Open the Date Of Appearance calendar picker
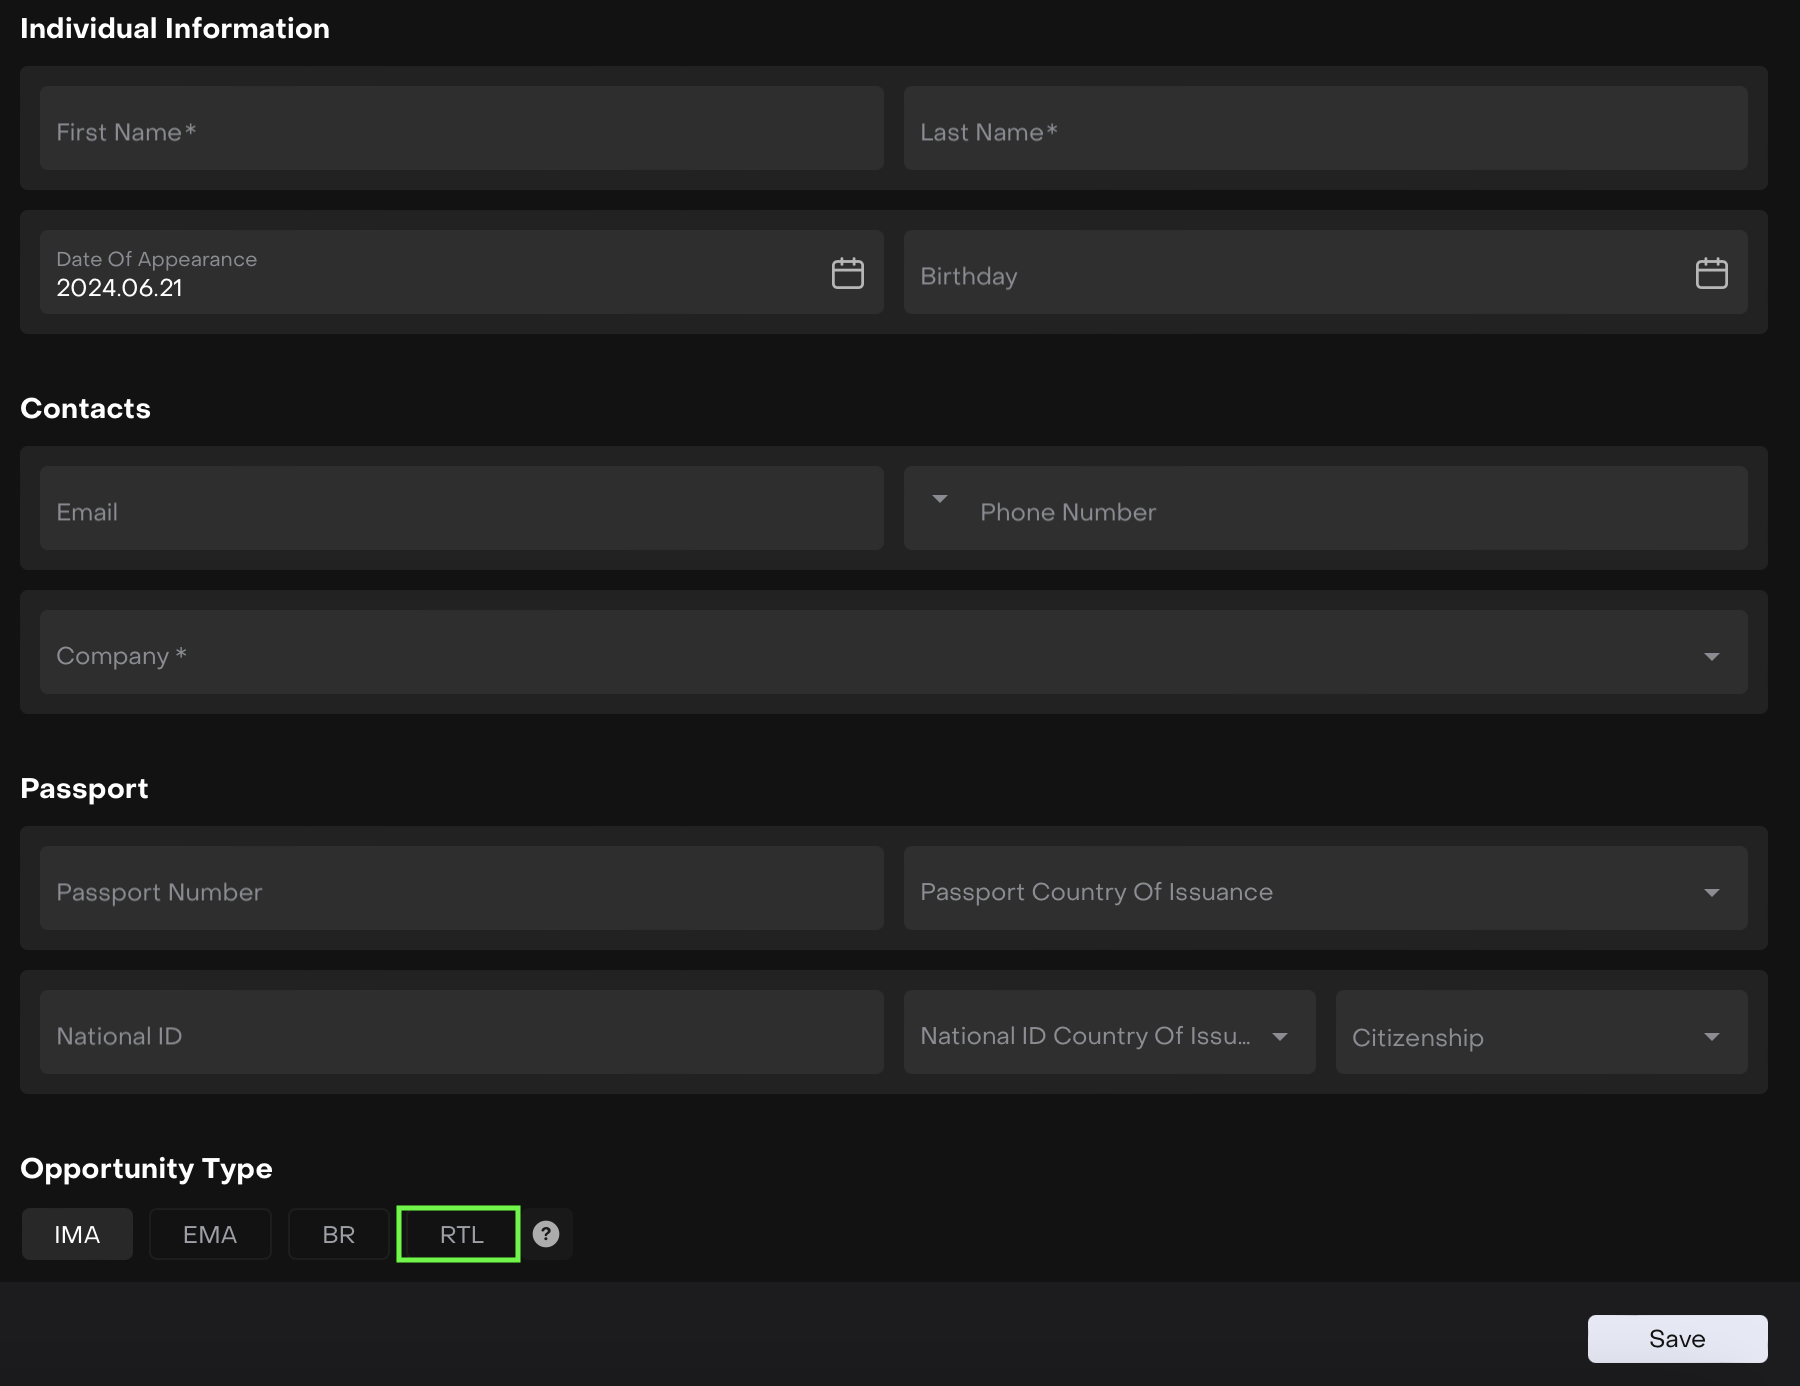This screenshot has height=1386, width=1800. tap(847, 273)
